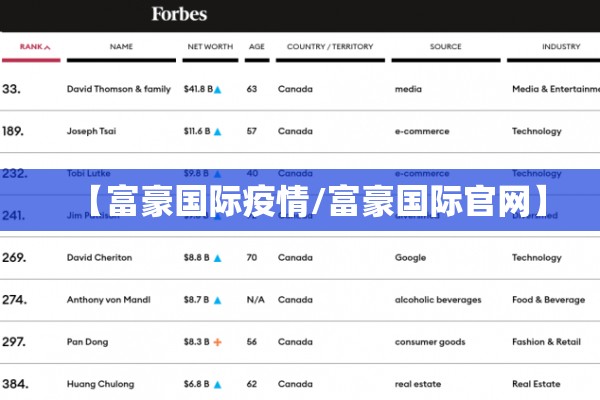Sort by the SOURCE column header
The image size is (600, 400).
click(x=445, y=47)
